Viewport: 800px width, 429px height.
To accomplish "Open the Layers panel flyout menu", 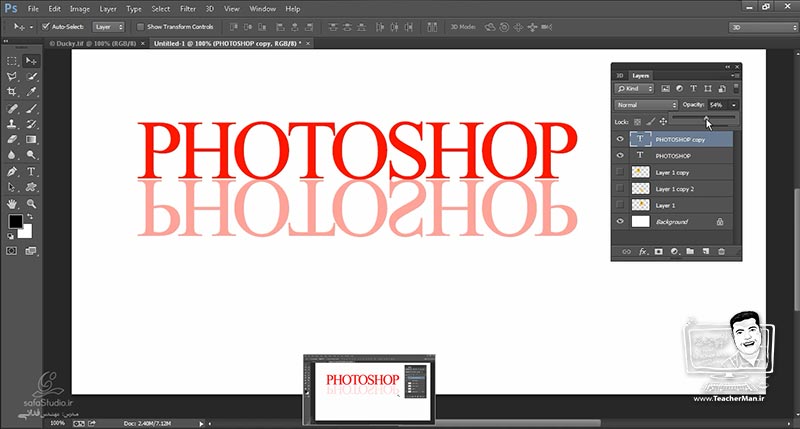I will [735, 75].
